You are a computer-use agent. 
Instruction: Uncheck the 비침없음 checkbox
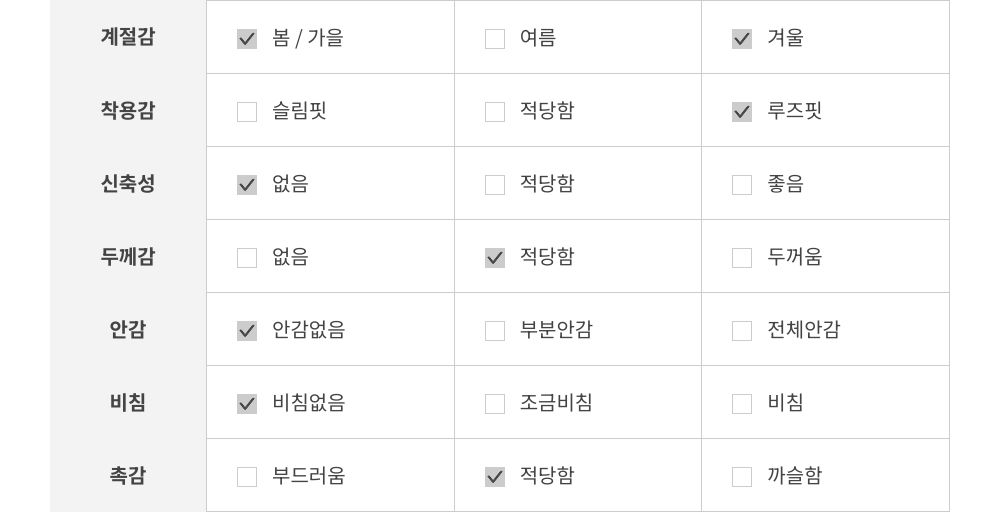coord(247,404)
